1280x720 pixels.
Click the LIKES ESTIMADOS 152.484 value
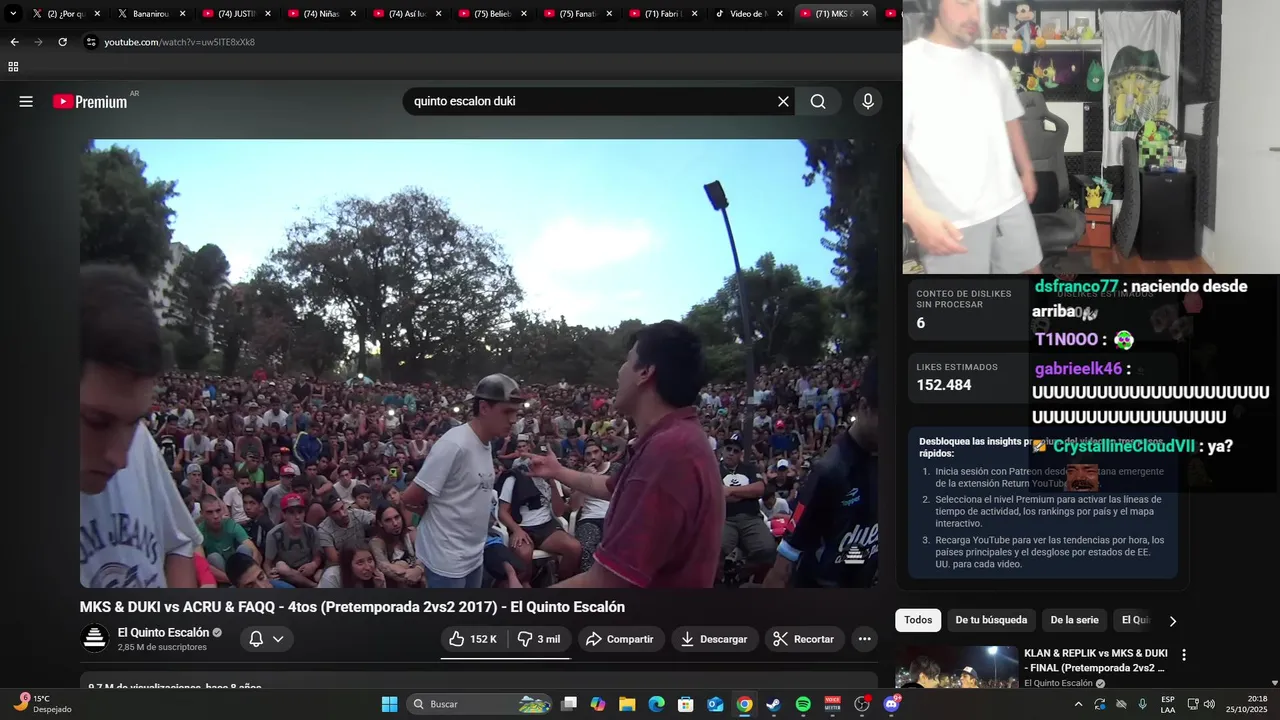point(944,385)
